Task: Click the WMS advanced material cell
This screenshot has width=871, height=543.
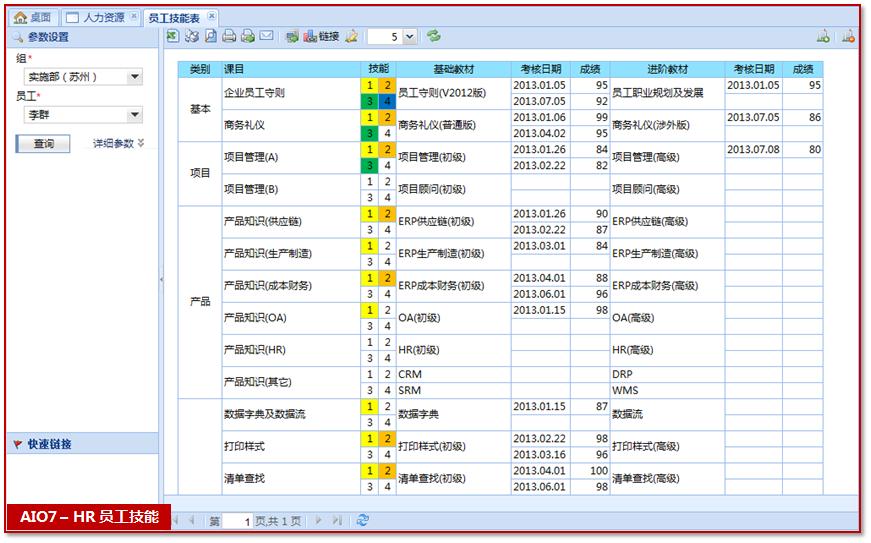Action: click(x=667, y=391)
